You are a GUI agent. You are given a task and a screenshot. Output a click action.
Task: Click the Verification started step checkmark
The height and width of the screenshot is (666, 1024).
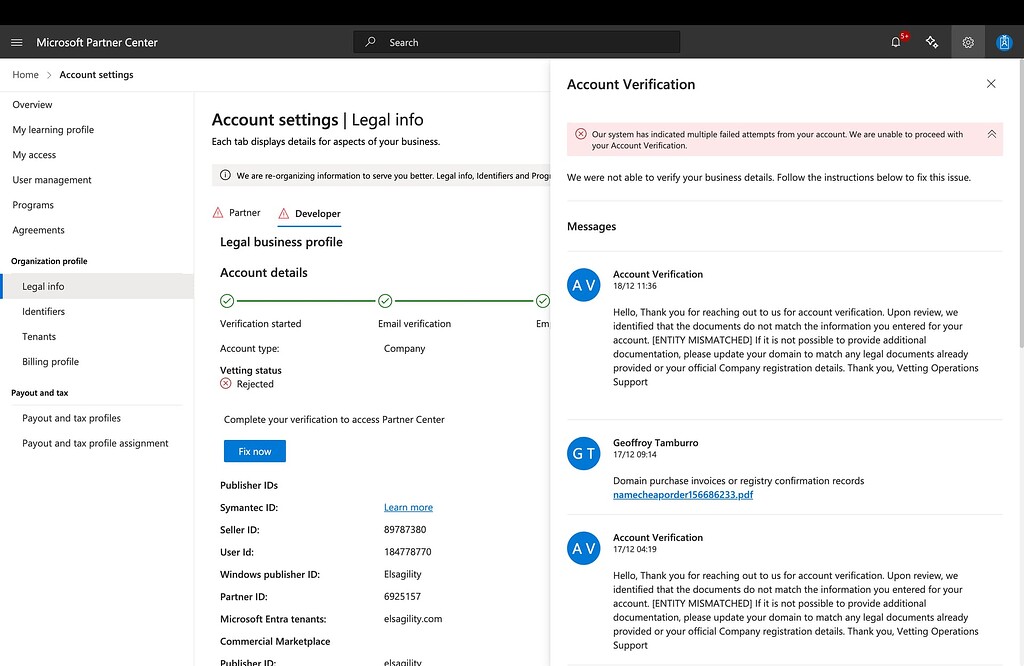[x=227, y=301]
